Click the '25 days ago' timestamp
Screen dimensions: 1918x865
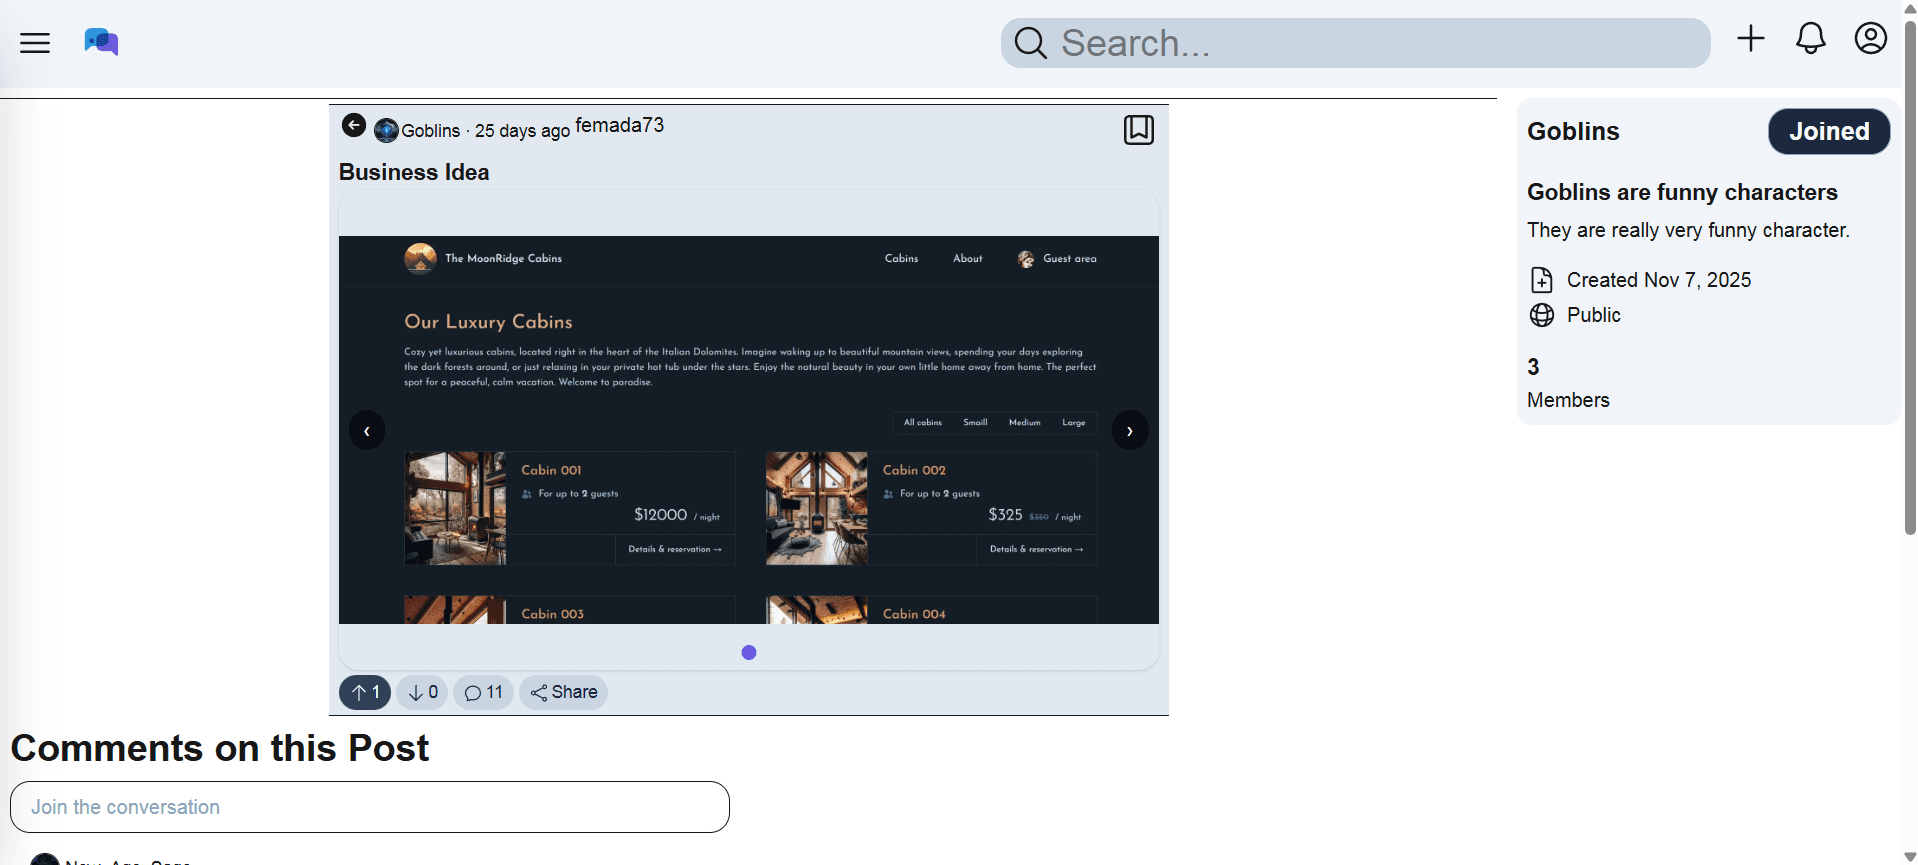522,131
